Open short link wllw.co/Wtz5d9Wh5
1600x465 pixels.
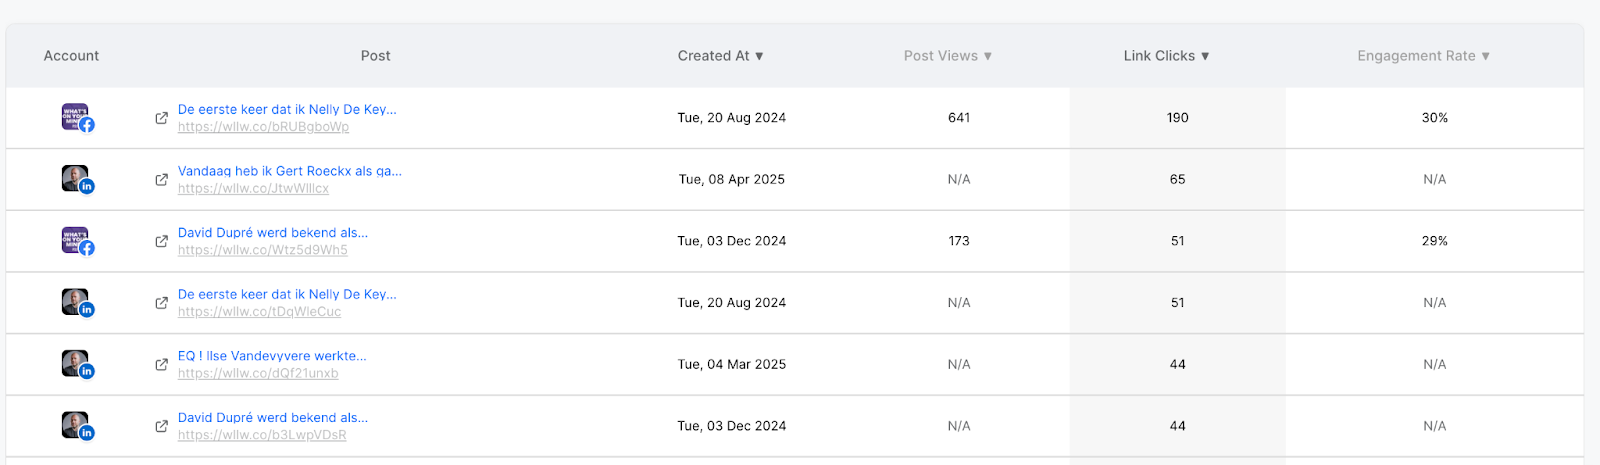[x=263, y=250]
